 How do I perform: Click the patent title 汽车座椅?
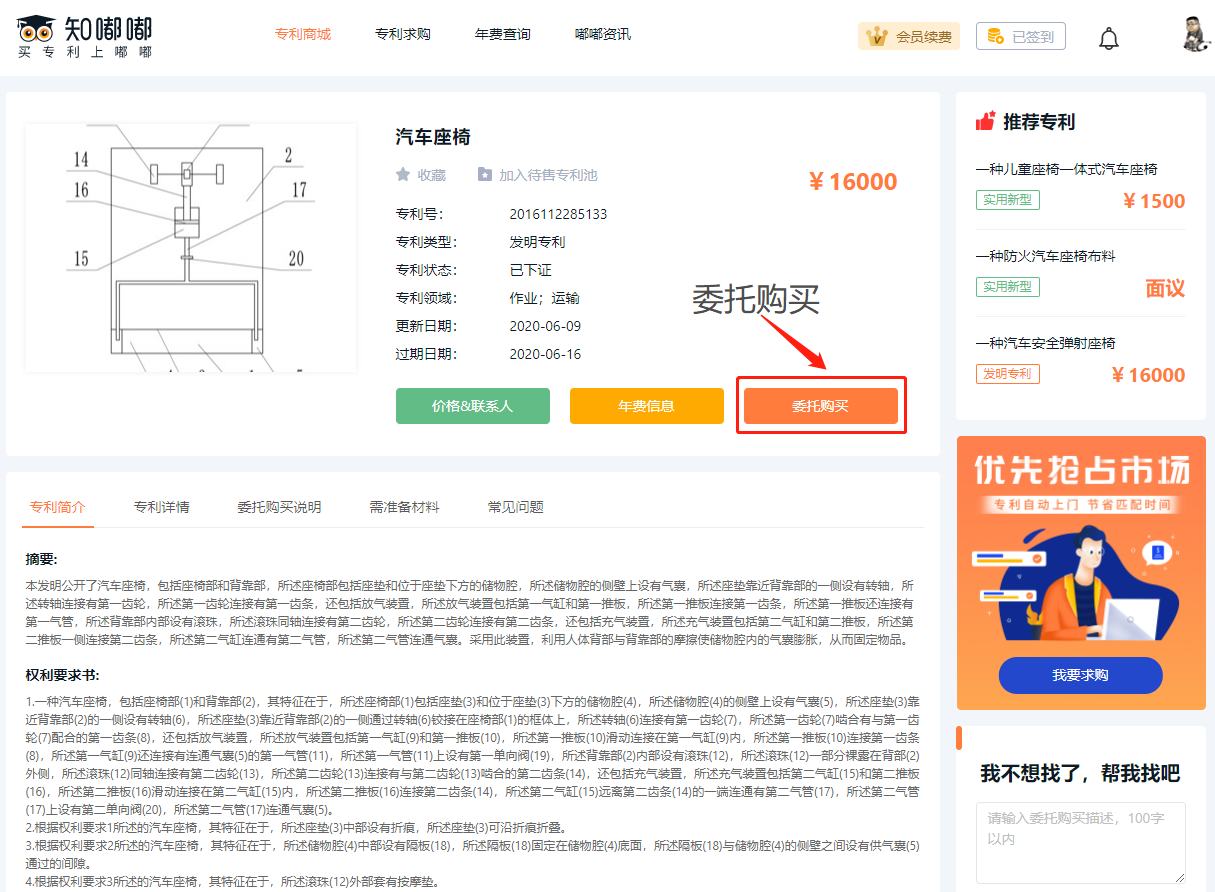tap(433, 137)
